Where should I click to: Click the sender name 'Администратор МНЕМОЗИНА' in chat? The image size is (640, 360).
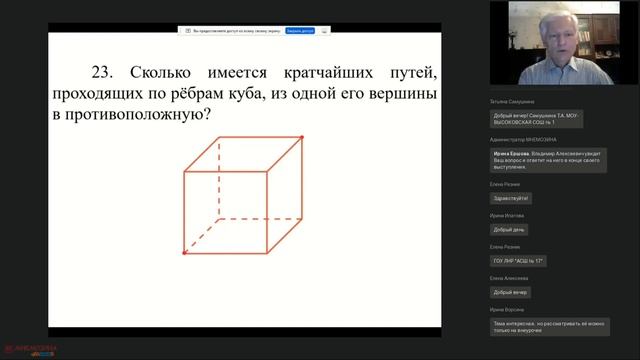(523, 140)
